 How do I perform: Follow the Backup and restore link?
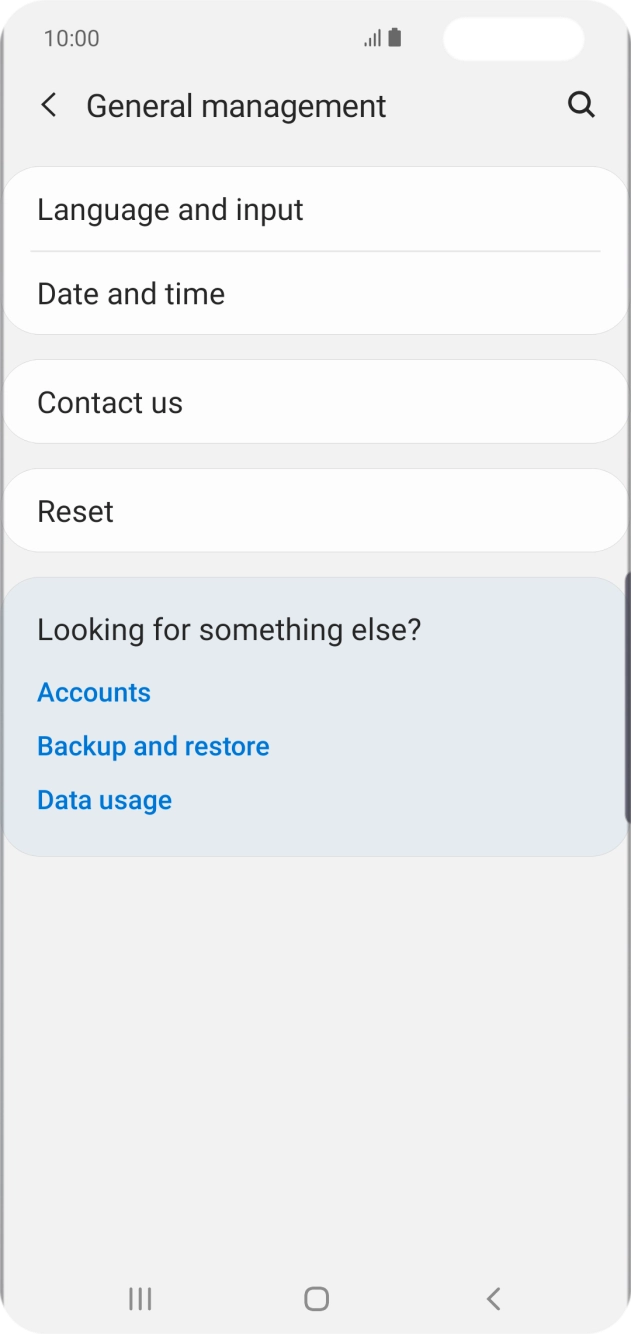click(153, 746)
